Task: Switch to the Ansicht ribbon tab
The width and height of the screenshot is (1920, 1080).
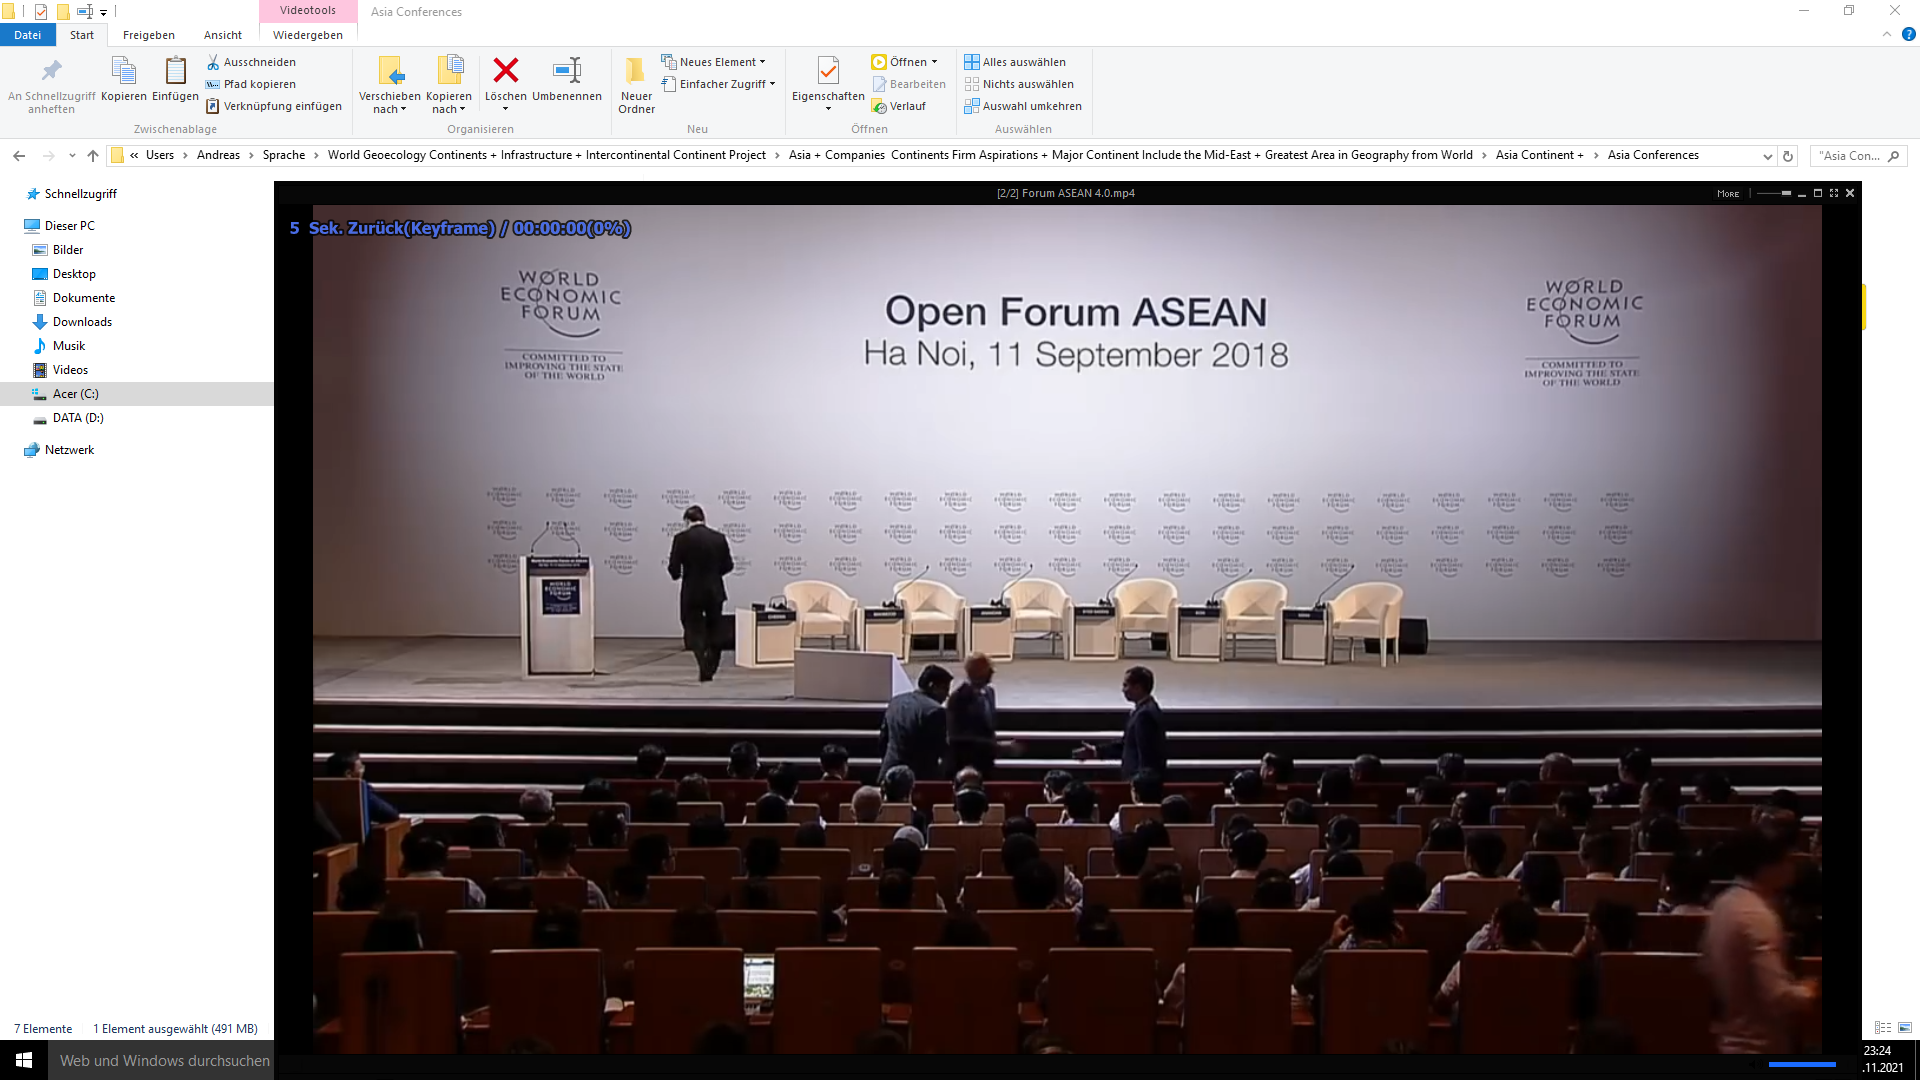Action: 223,35
